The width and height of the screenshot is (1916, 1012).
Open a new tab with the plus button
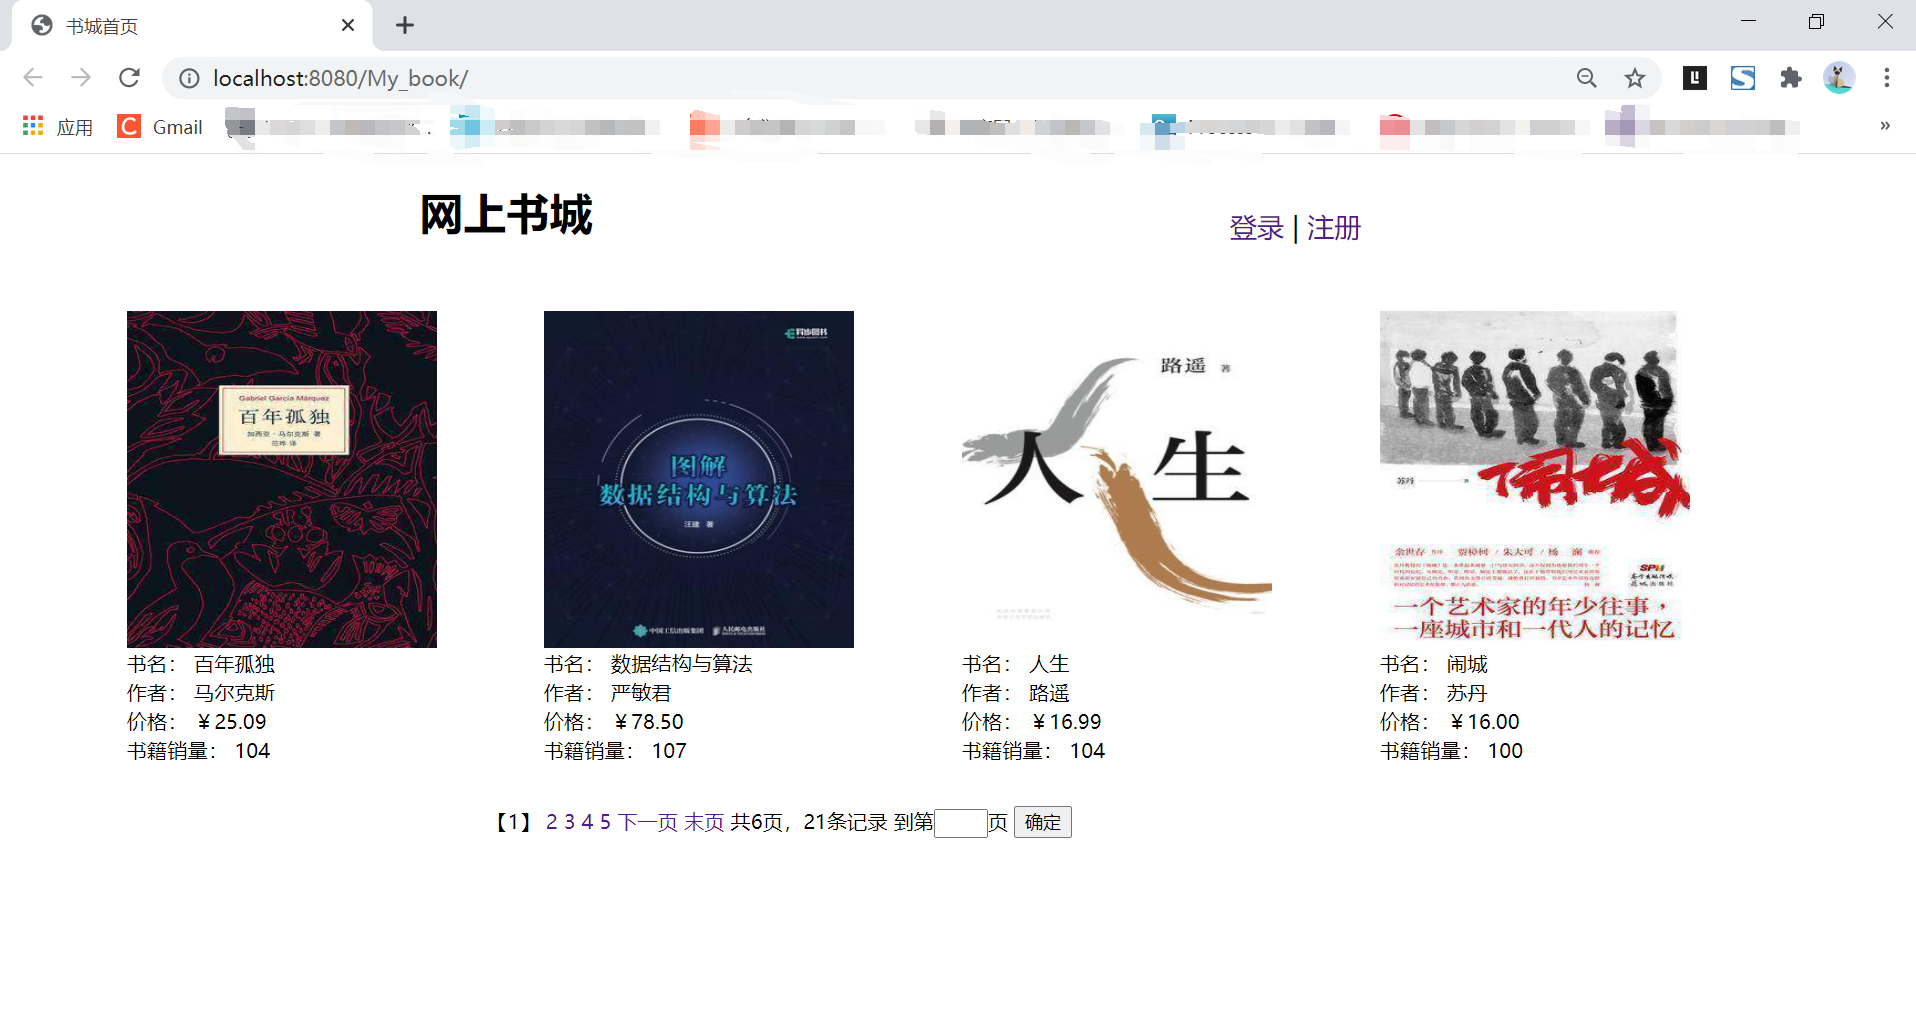[x=405, y=25]
